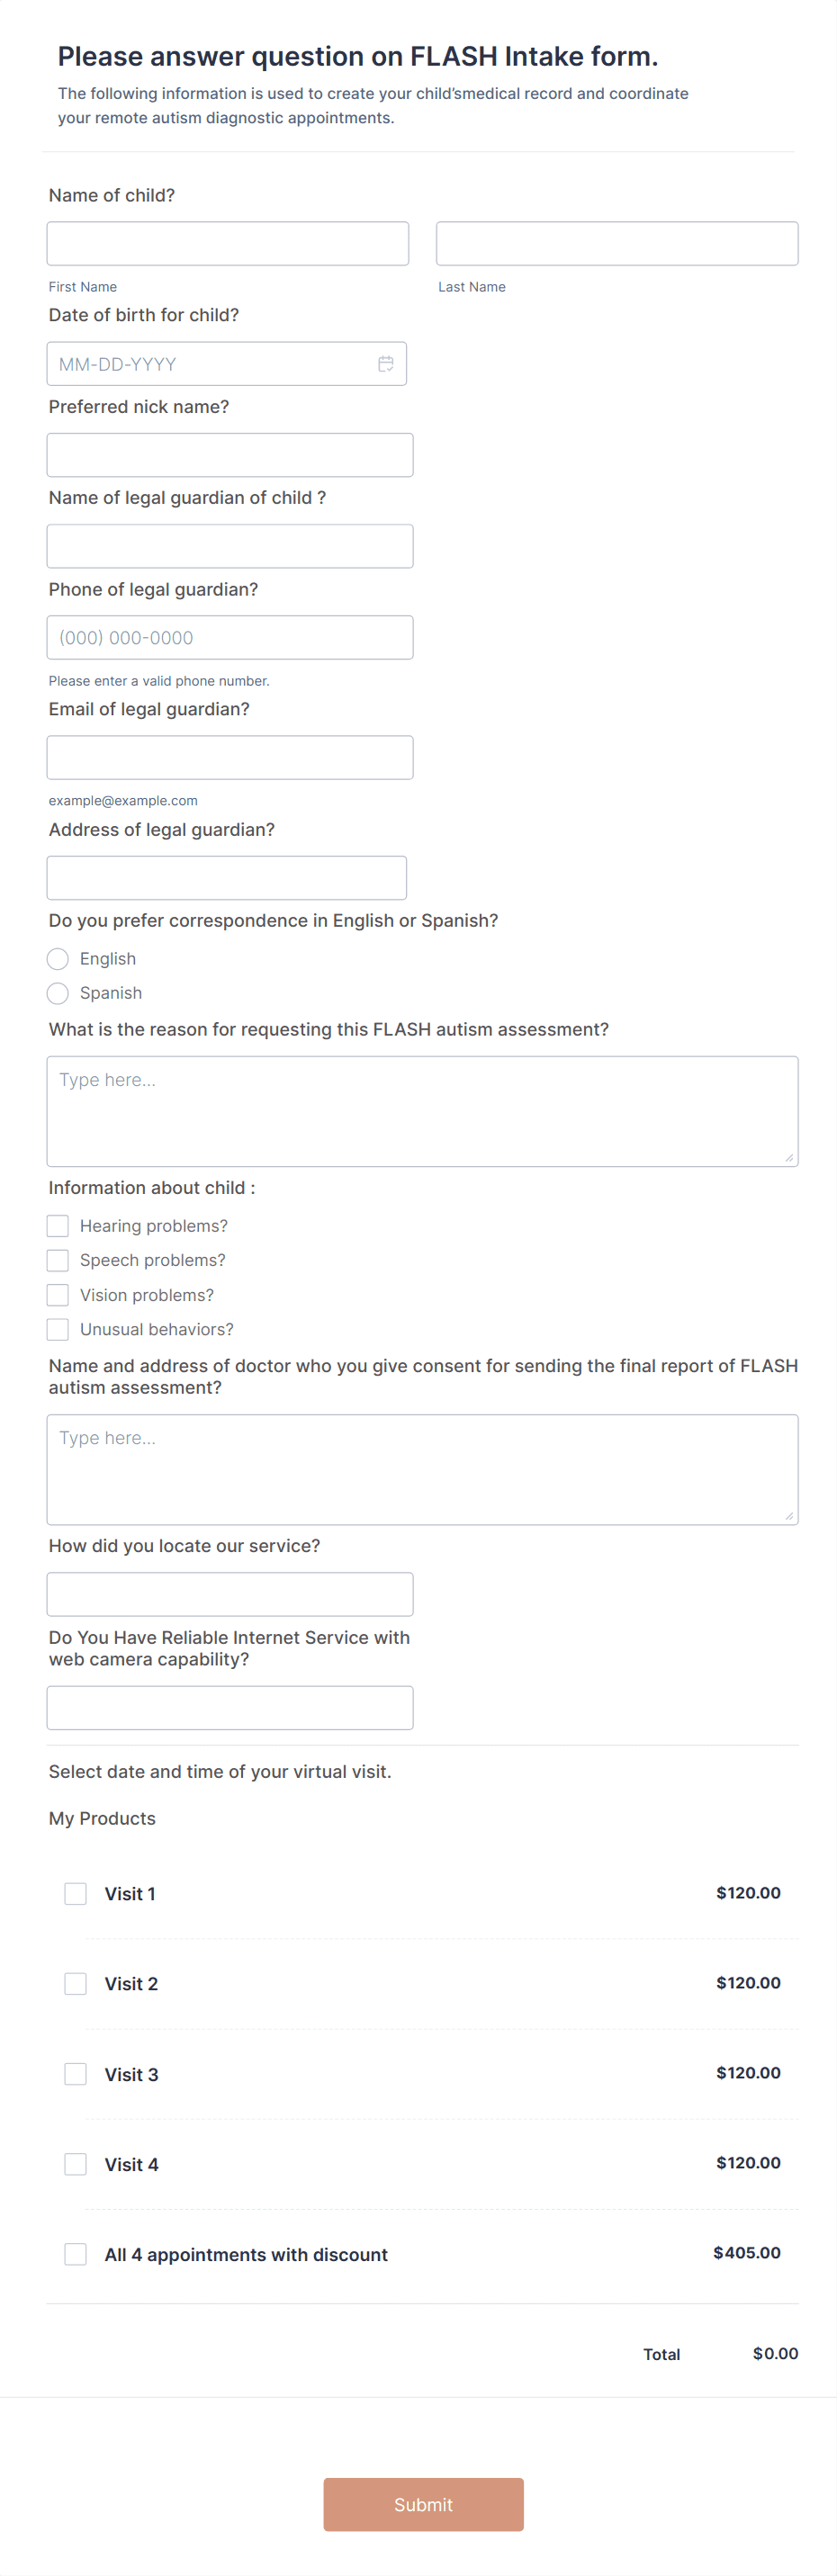The height and width of the screenshot is (2576, 837).
Task: Check the Speech problems box
Action: click(57, 1260)
